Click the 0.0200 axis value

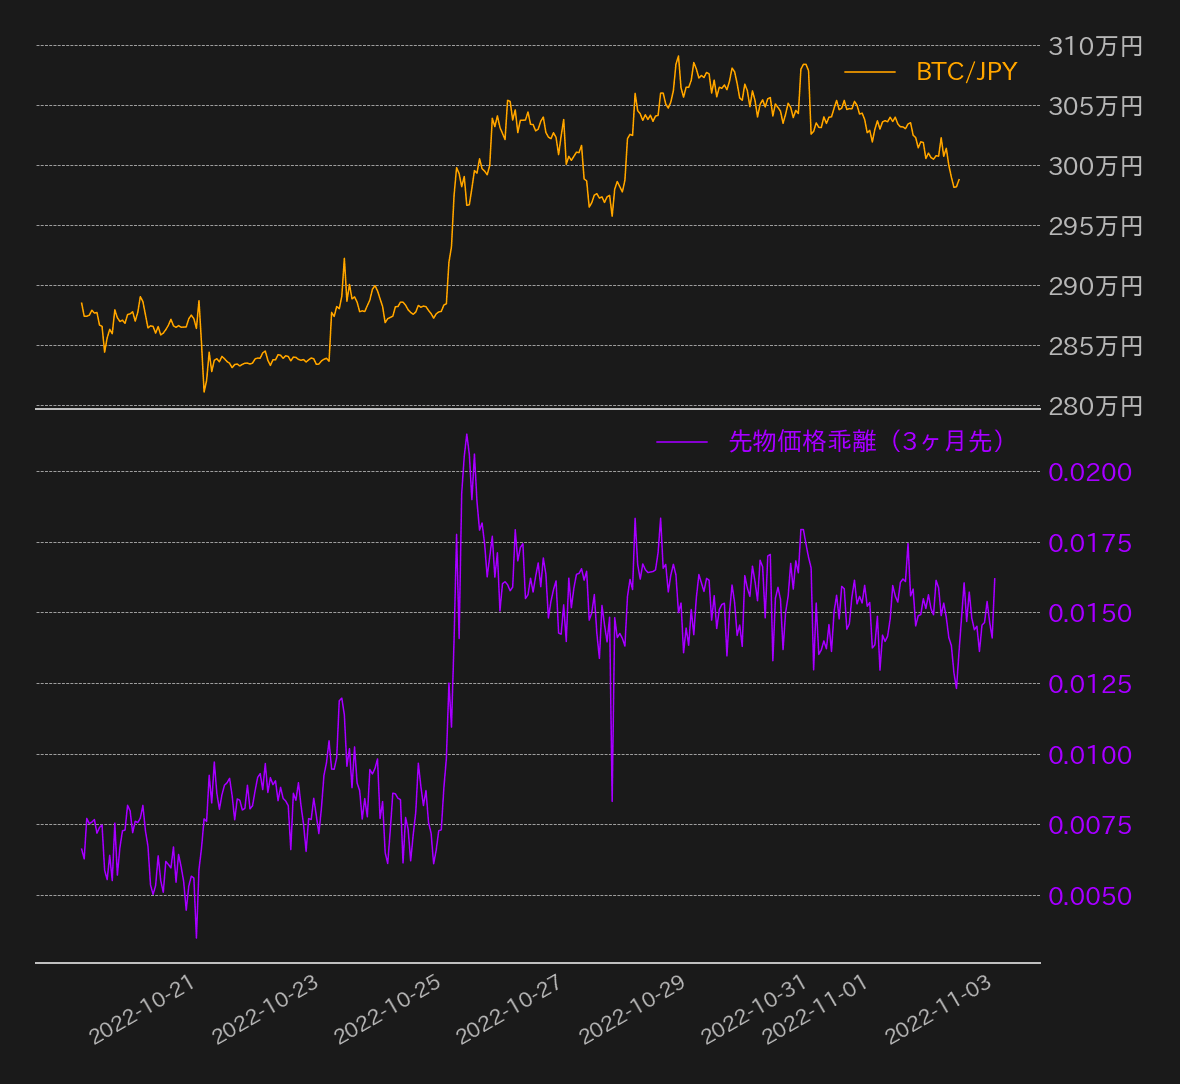[1090, 472]
